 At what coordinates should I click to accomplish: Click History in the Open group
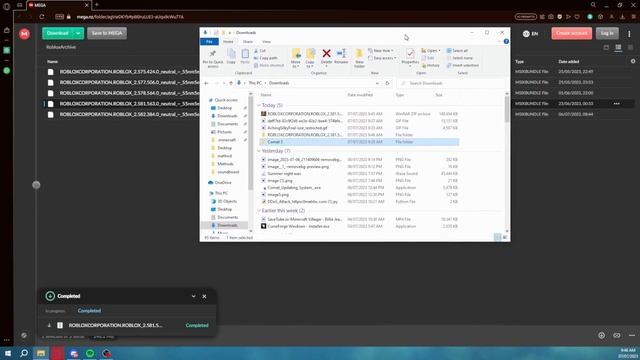(431, 65)
